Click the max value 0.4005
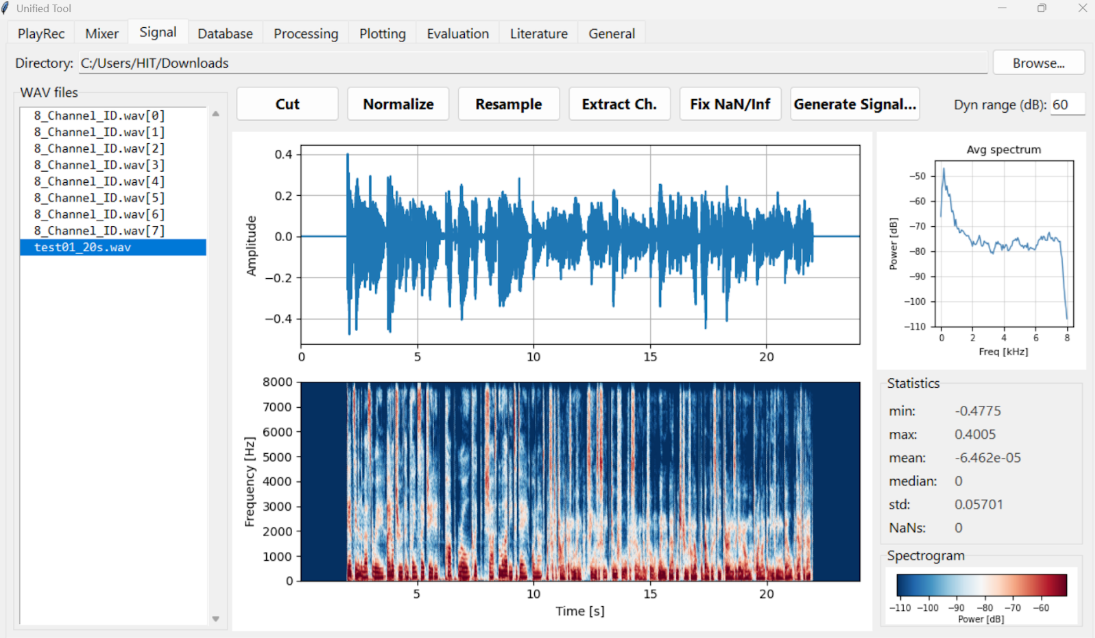 point(975,434)
